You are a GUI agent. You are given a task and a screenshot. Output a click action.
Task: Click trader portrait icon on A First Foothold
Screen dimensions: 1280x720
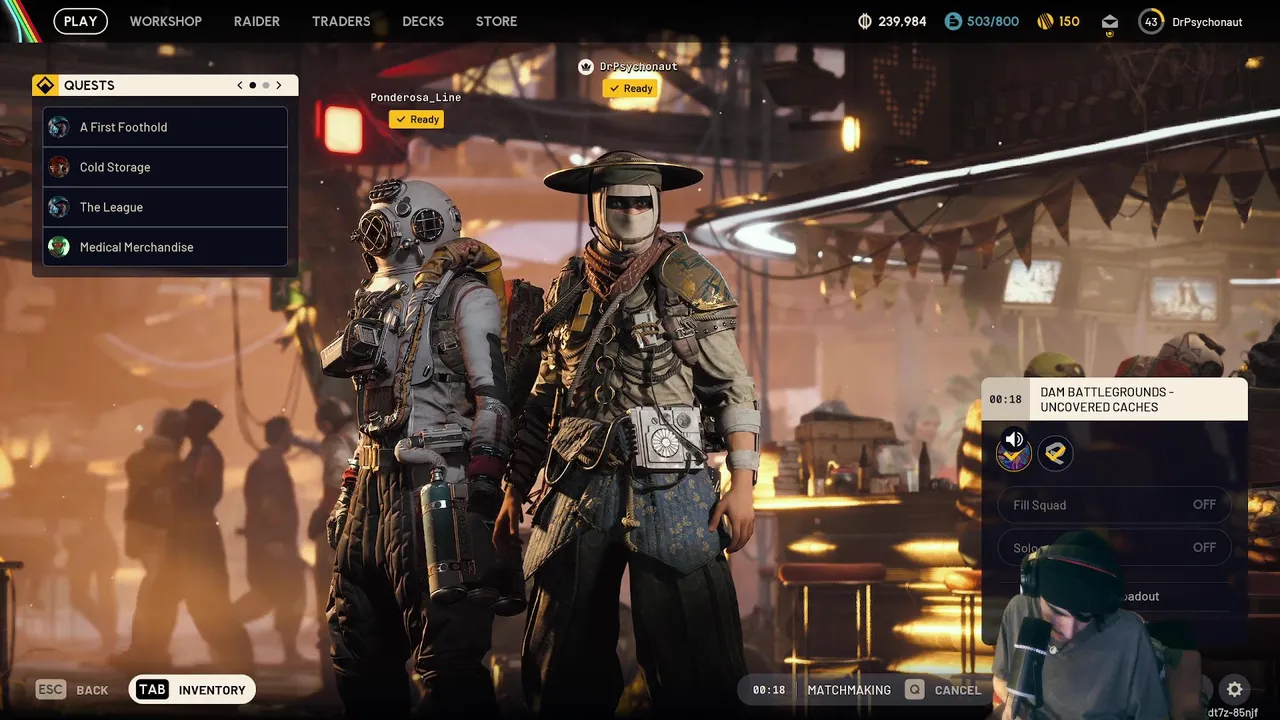point(59,127)
